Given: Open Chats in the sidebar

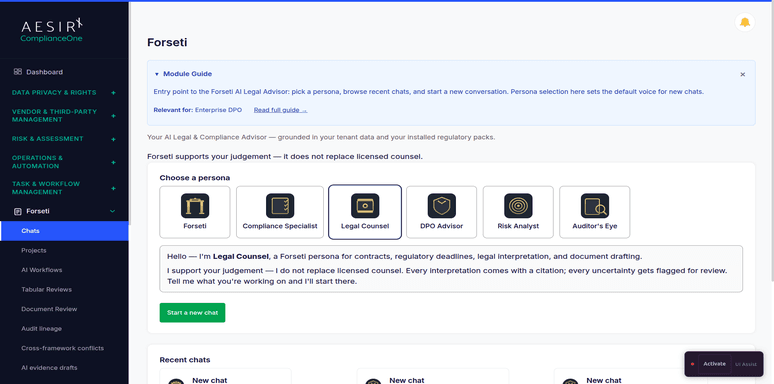Looking at the screenshot, I should (x=64, y=231).
